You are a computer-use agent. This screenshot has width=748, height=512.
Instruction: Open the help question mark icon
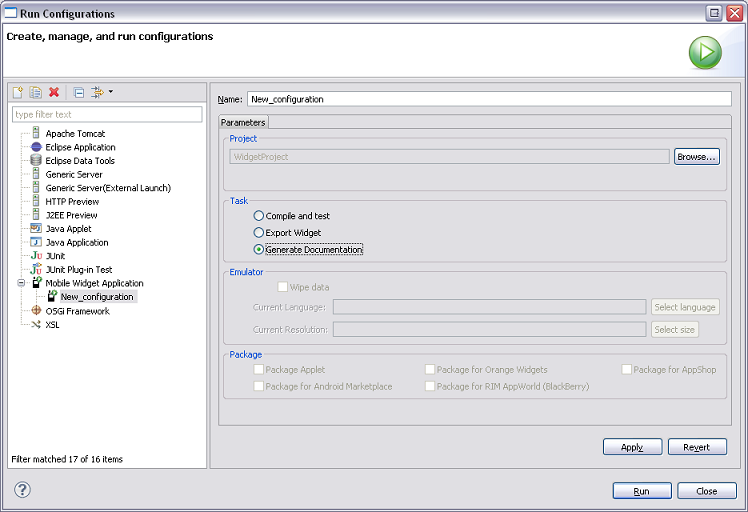point(22,490)
